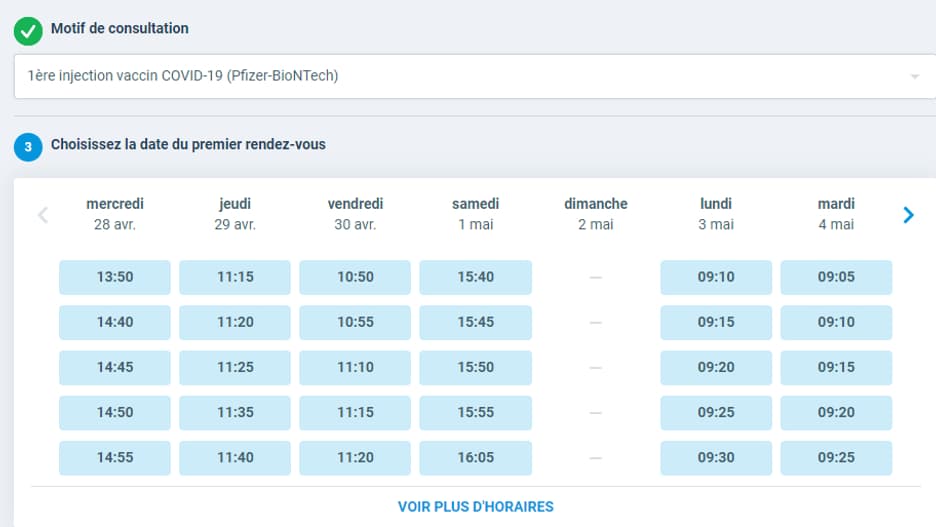936x527 pixels.
Task: Select the 09:30 slot on lundi
Action: coord(716,458)
